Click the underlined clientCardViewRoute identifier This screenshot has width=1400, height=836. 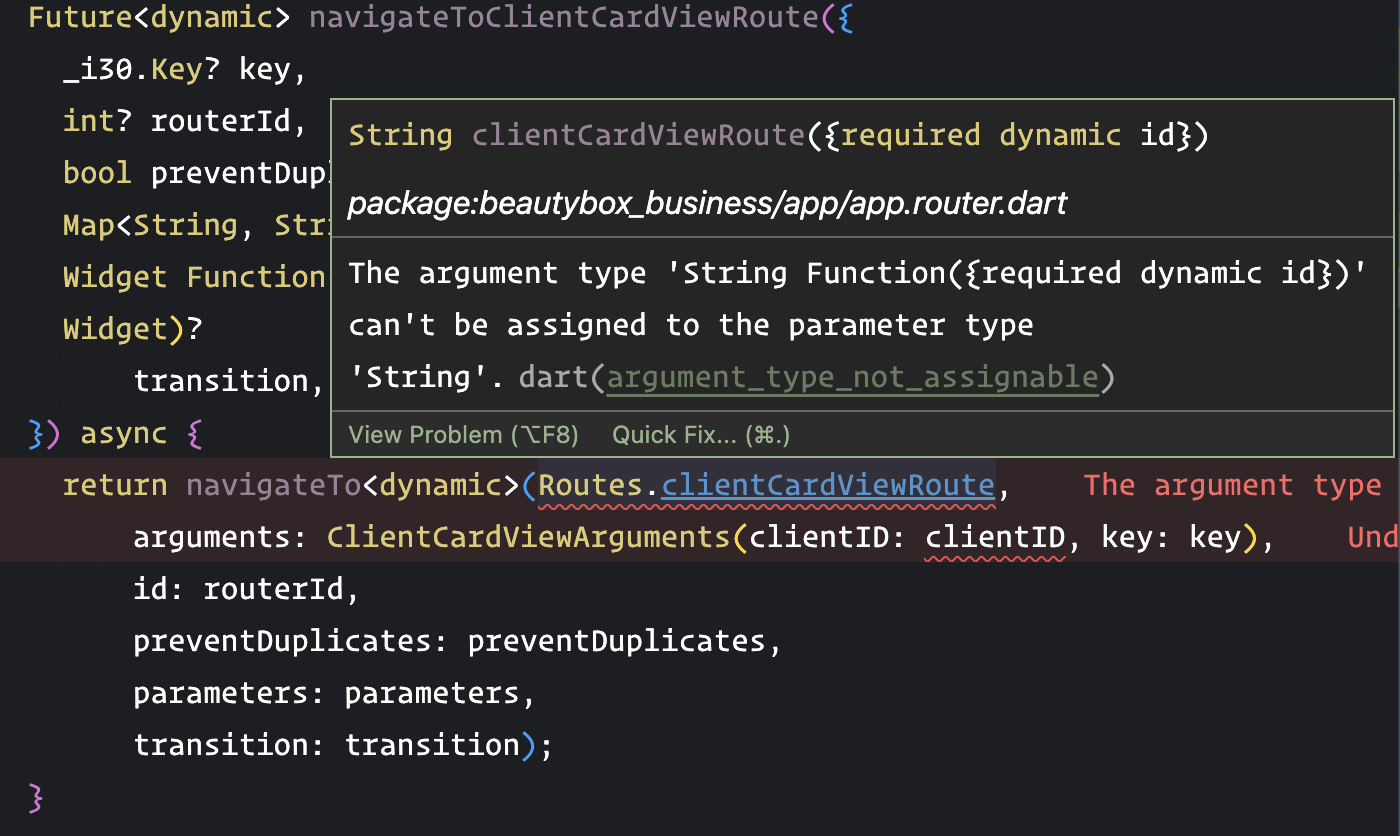click(828, 485)
